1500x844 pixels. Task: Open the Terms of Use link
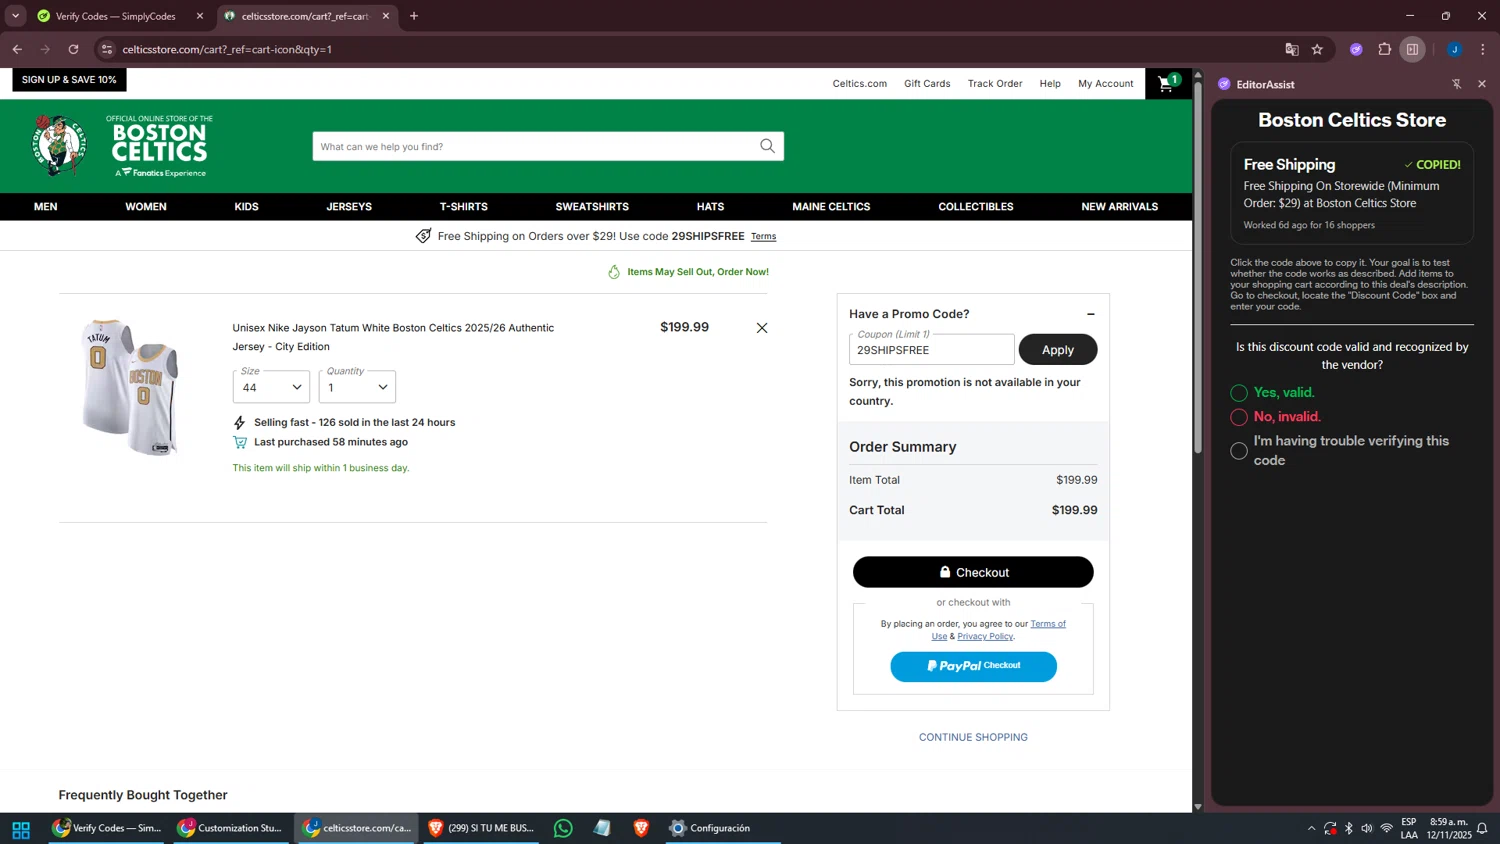click(x=1048, y=624)
